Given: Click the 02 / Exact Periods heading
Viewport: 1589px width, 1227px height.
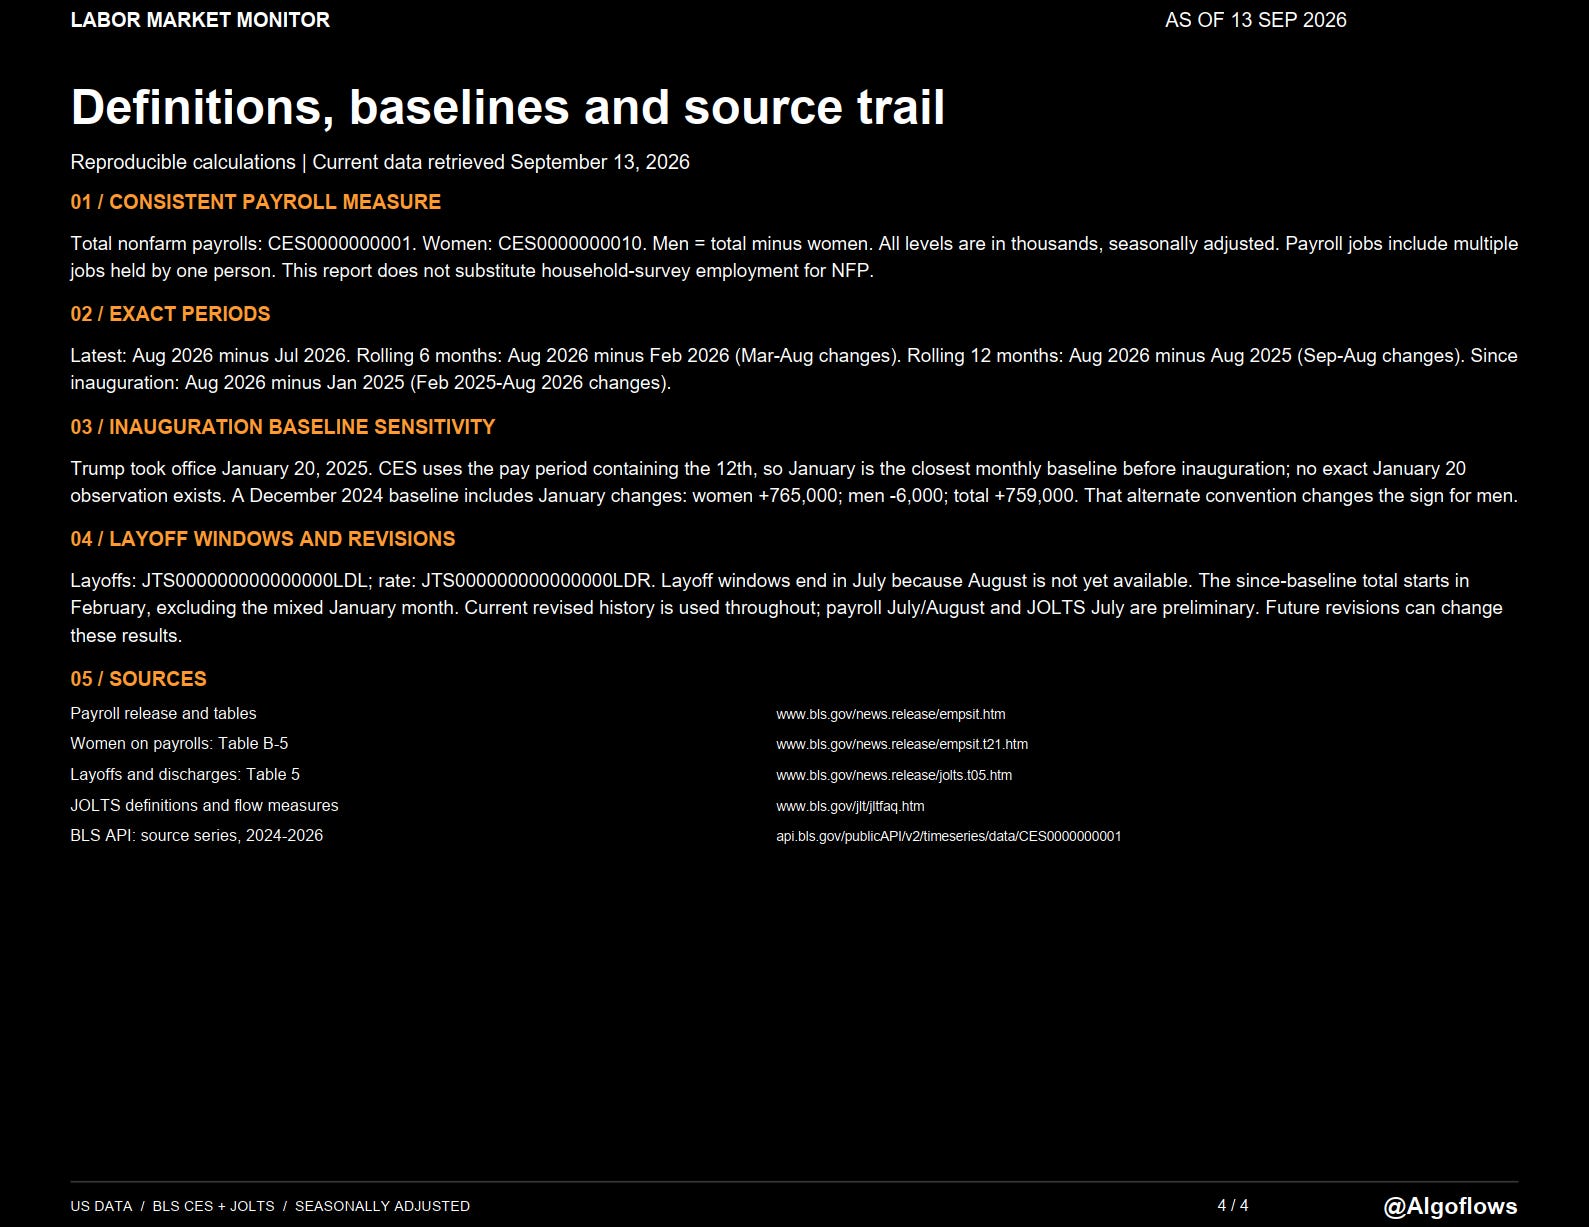Looking at the screenshot, I should click(170, 314).
